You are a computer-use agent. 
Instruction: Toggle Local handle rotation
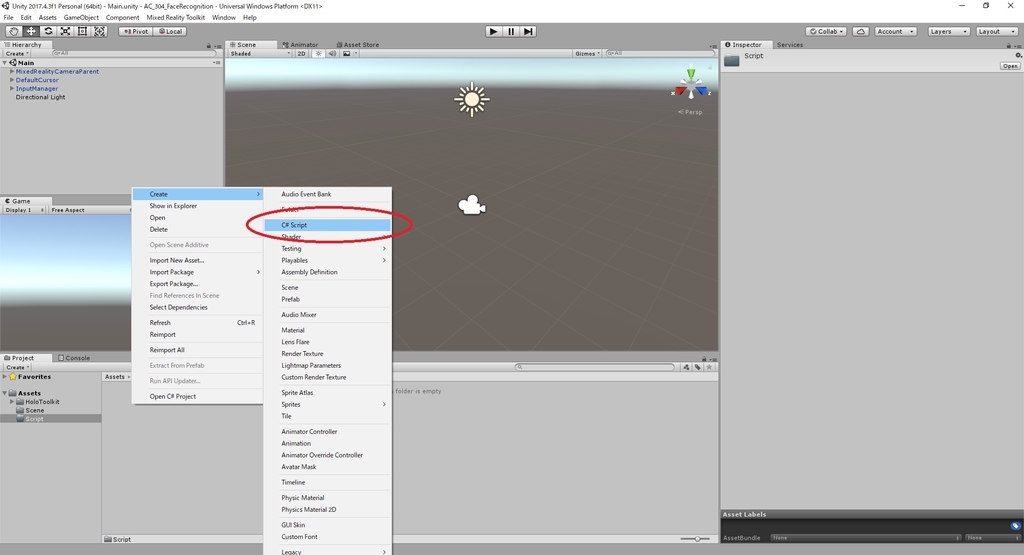pos(170,31)
